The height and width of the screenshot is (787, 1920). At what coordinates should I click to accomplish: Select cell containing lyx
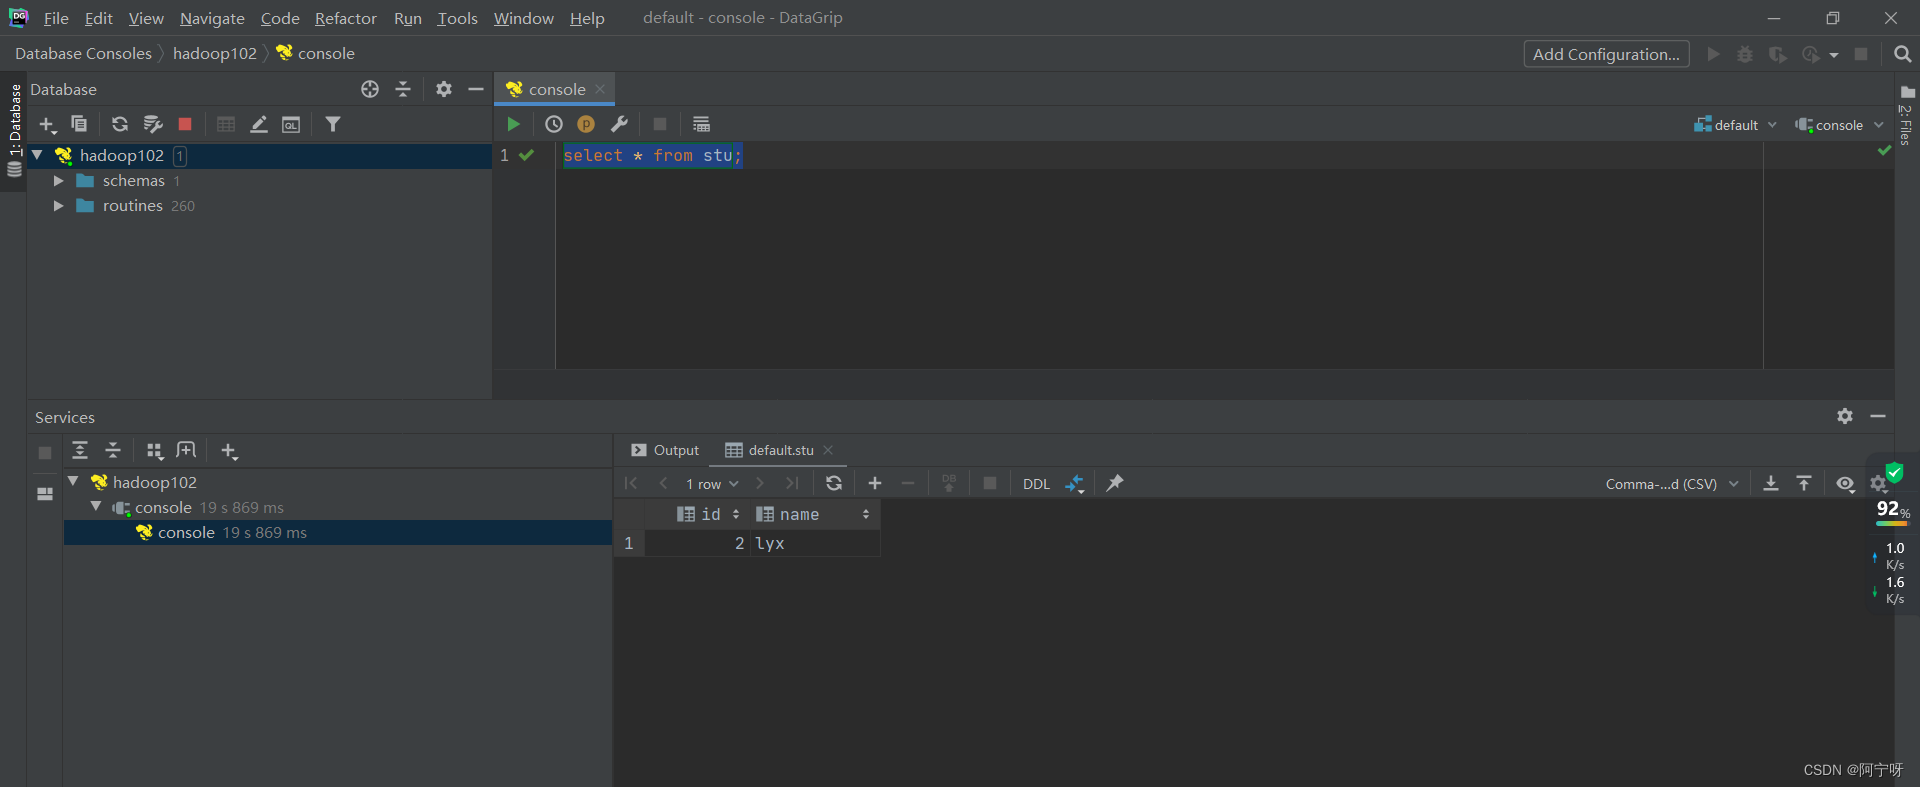[815, 543]
